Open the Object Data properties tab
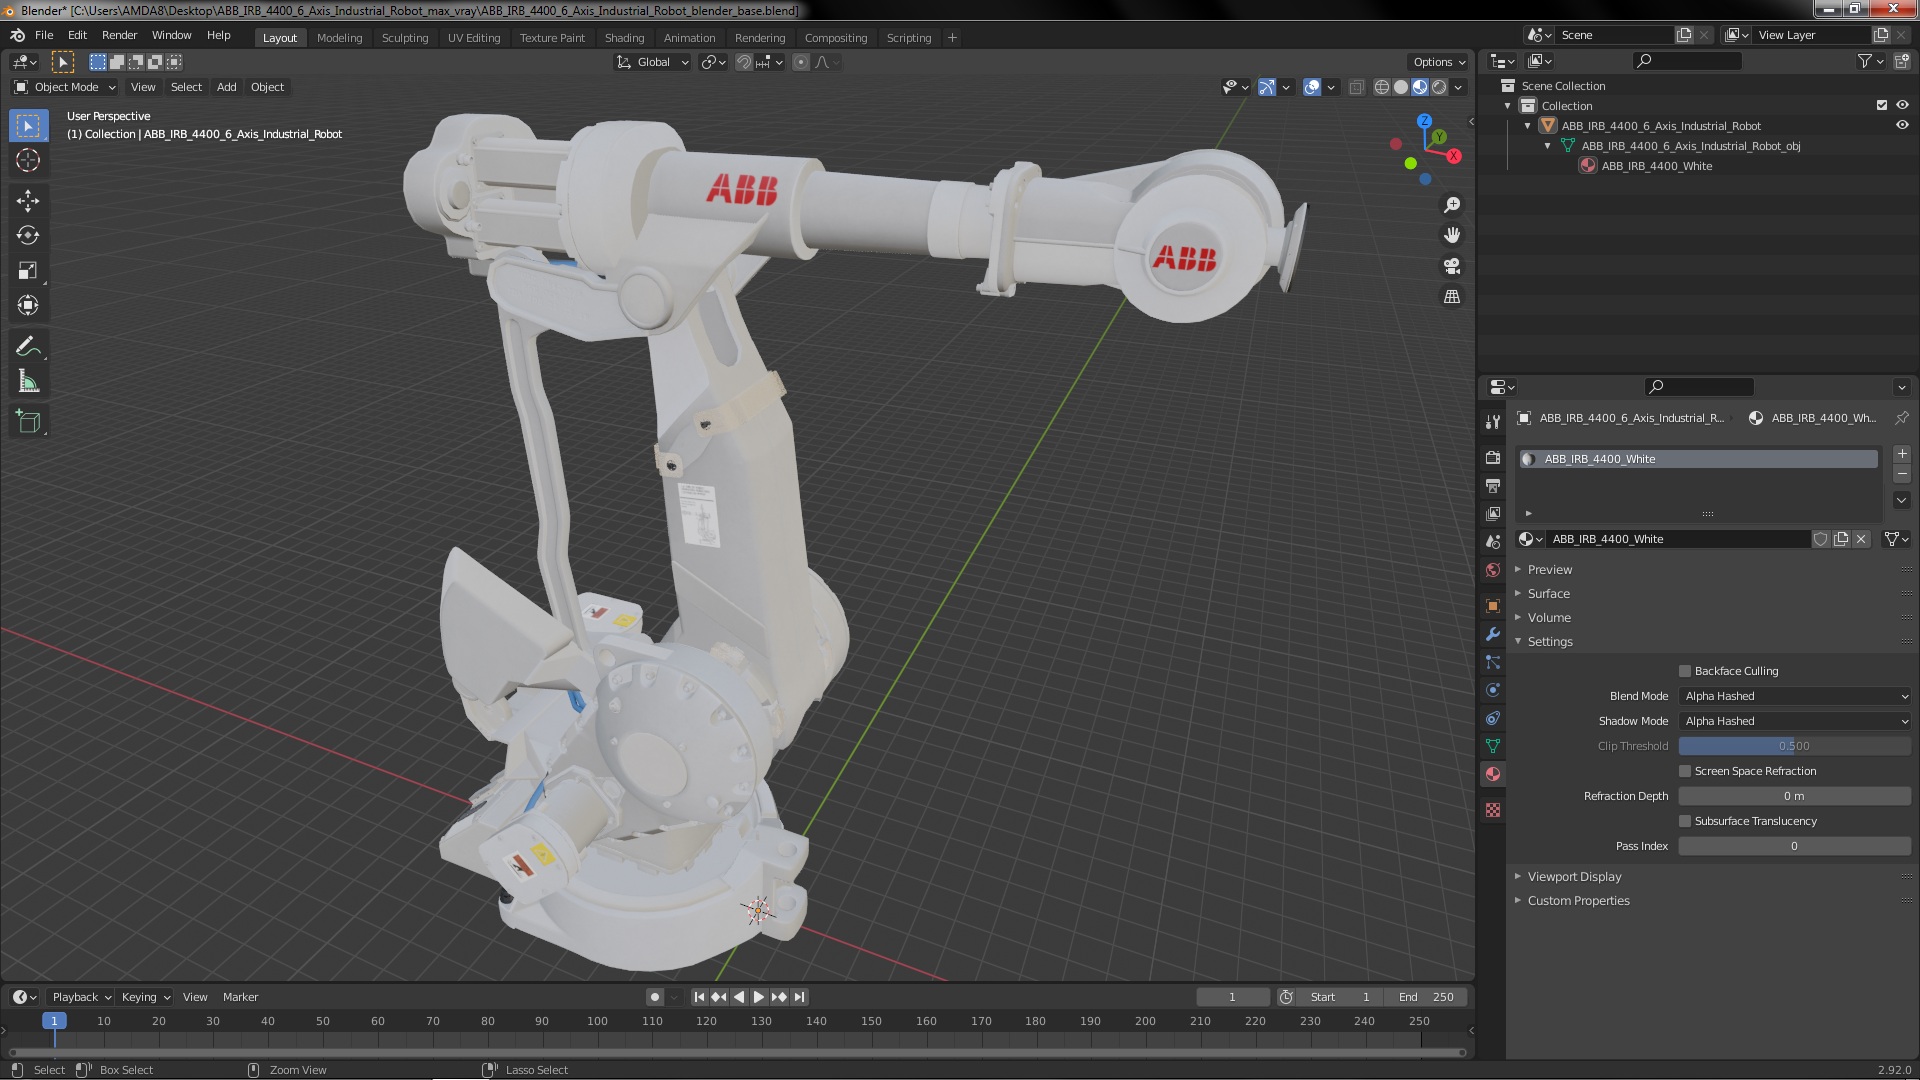1920x1080 pixels. pyautogui.click(x=1493, y=746)
